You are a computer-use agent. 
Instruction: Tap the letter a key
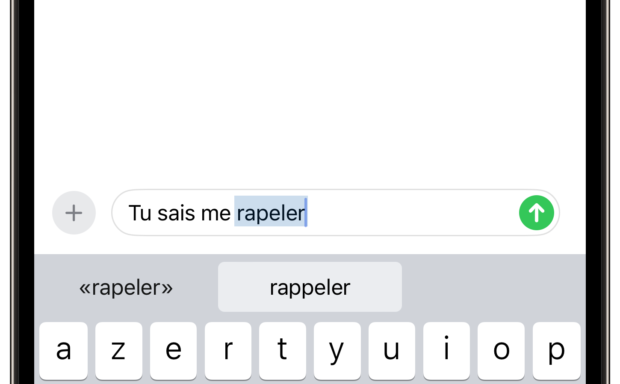[x=64, y=351]
